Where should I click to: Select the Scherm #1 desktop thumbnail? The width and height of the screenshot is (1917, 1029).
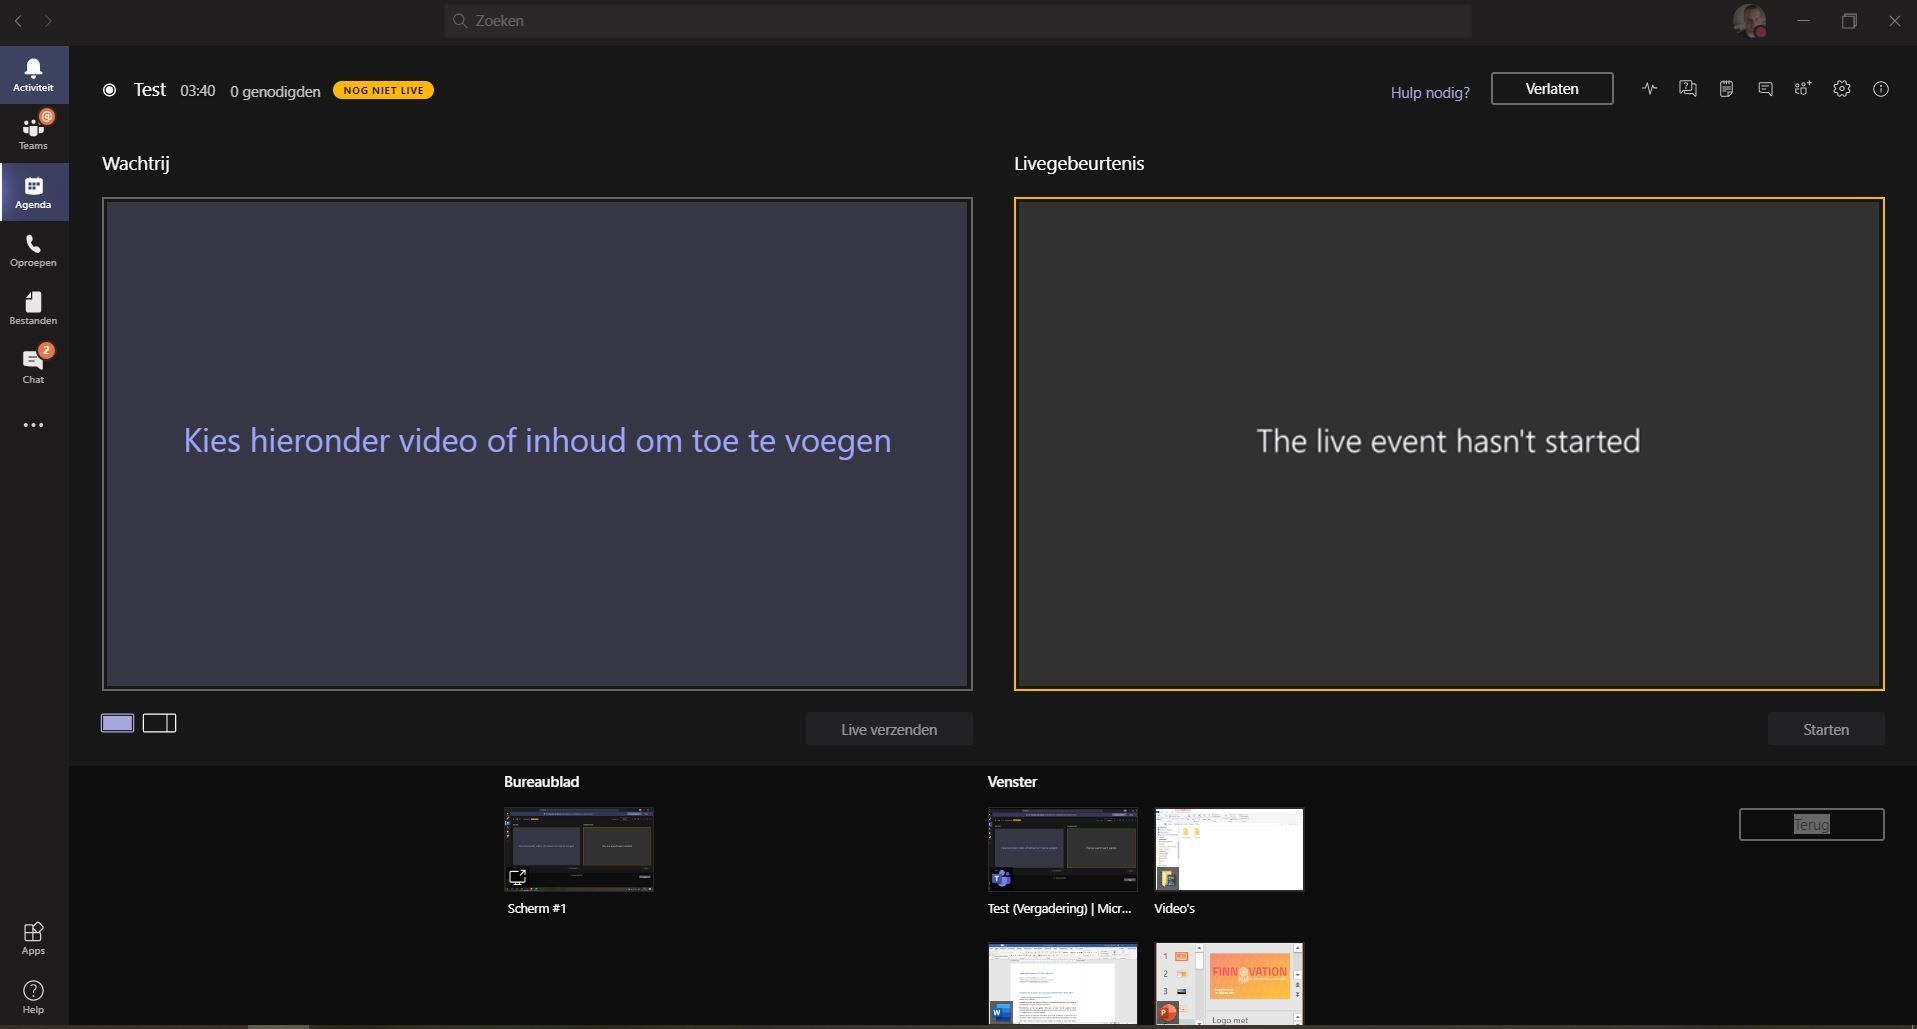[x=579, y=849]
